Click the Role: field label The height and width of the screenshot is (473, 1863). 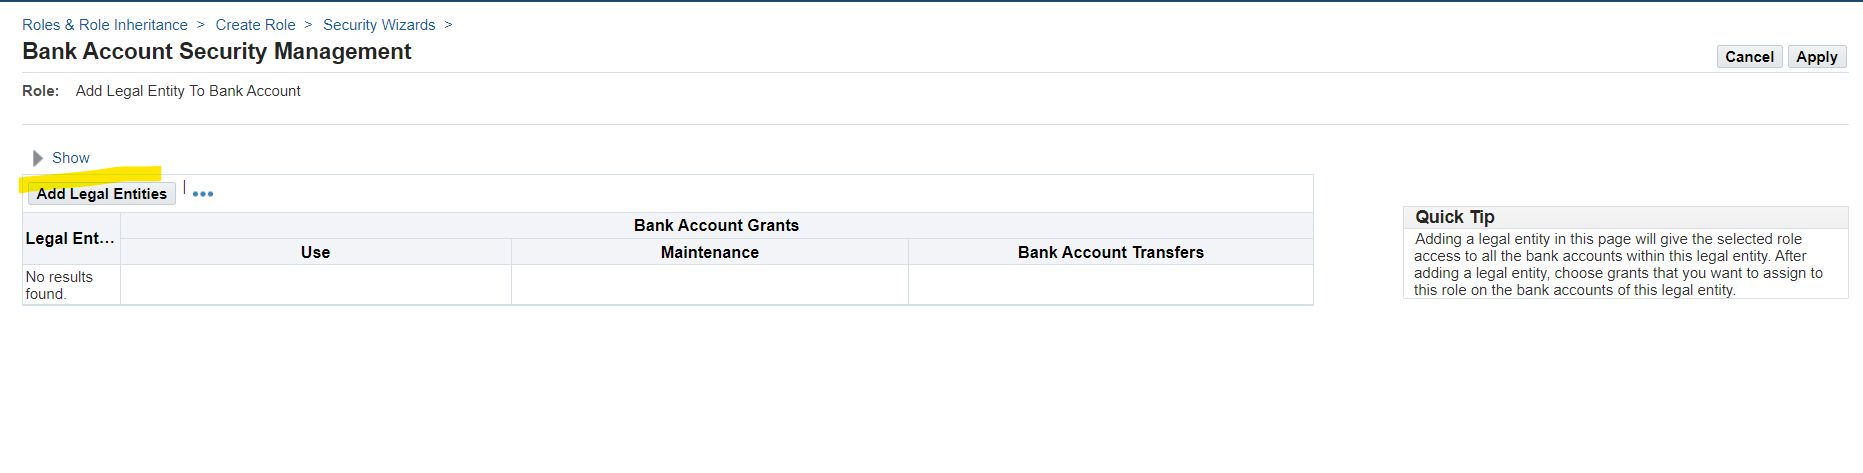click(x=41, y=91)
